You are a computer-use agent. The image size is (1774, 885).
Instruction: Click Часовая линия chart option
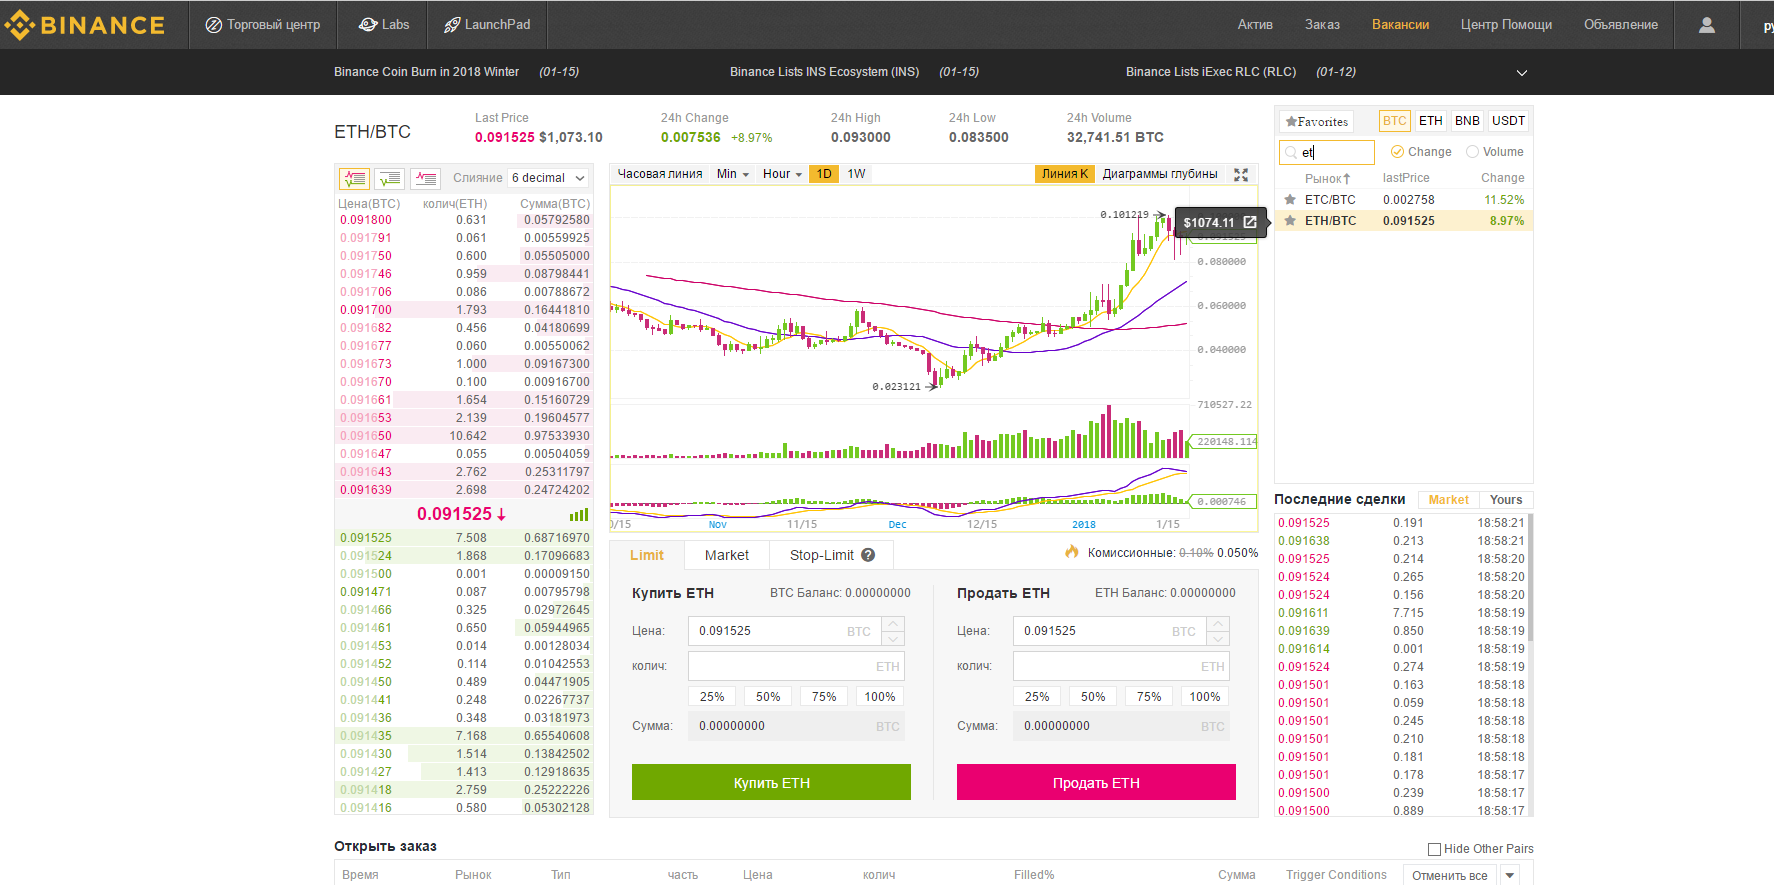660,174
